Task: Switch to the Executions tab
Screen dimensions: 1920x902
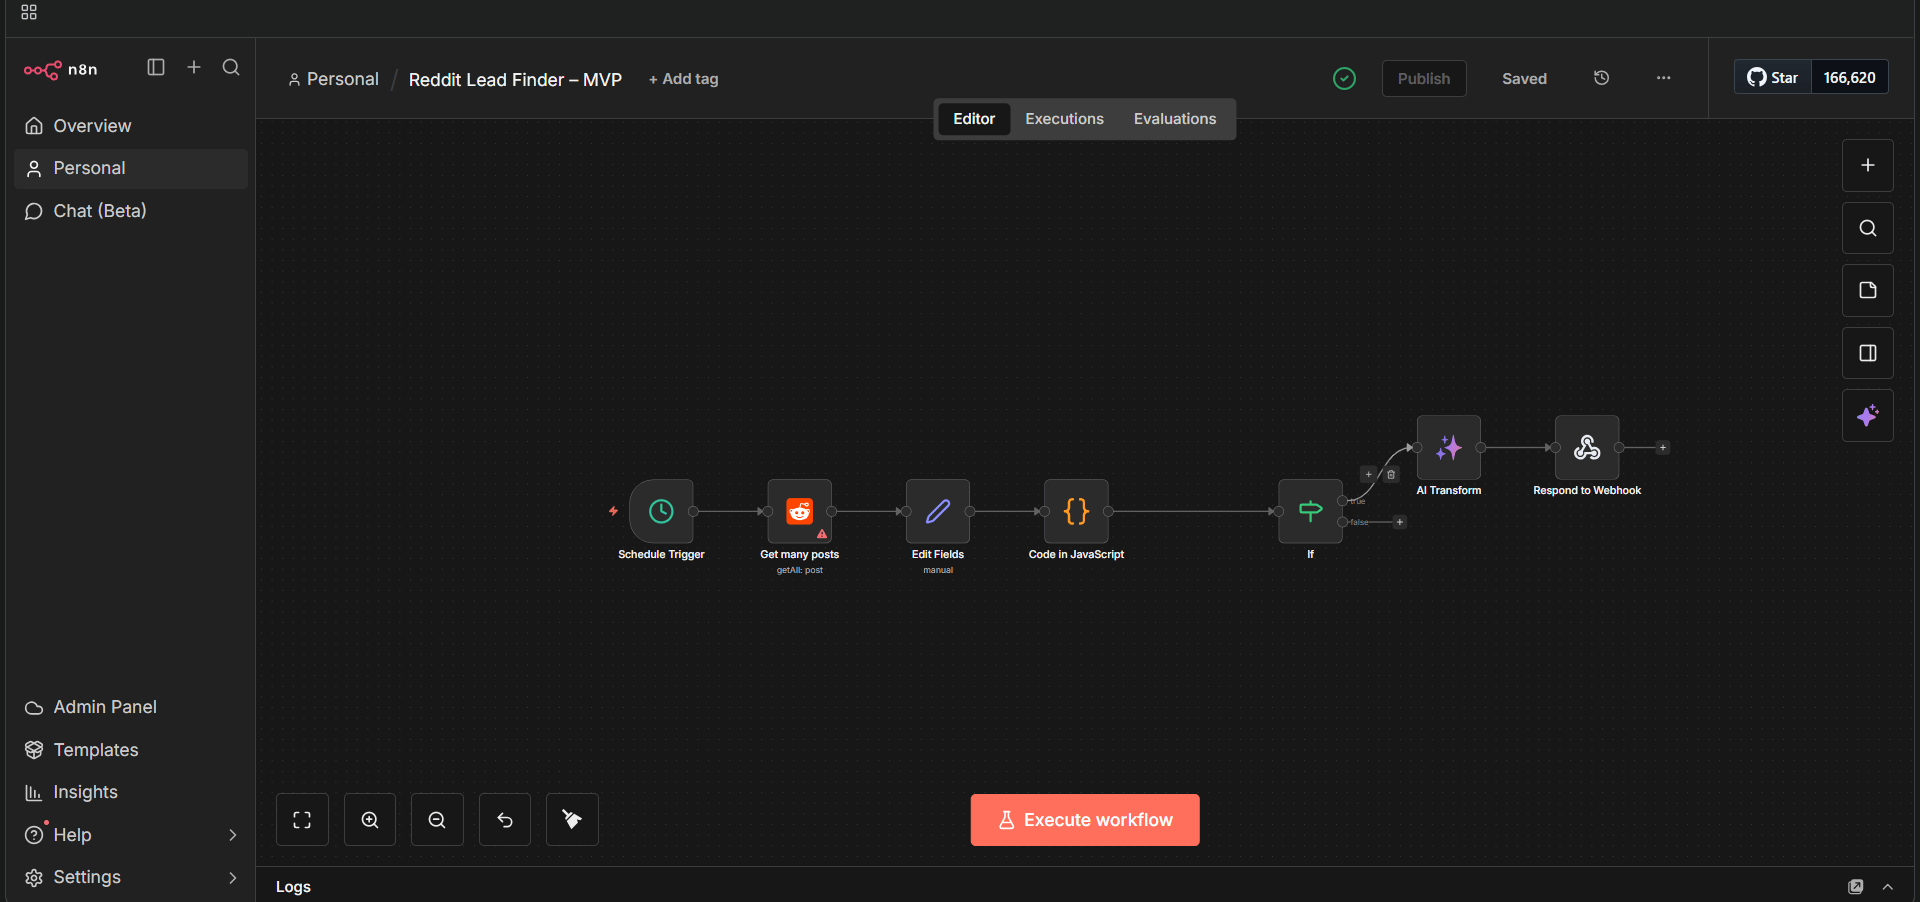Action: pyautogui.click(x=1064, y=119)
